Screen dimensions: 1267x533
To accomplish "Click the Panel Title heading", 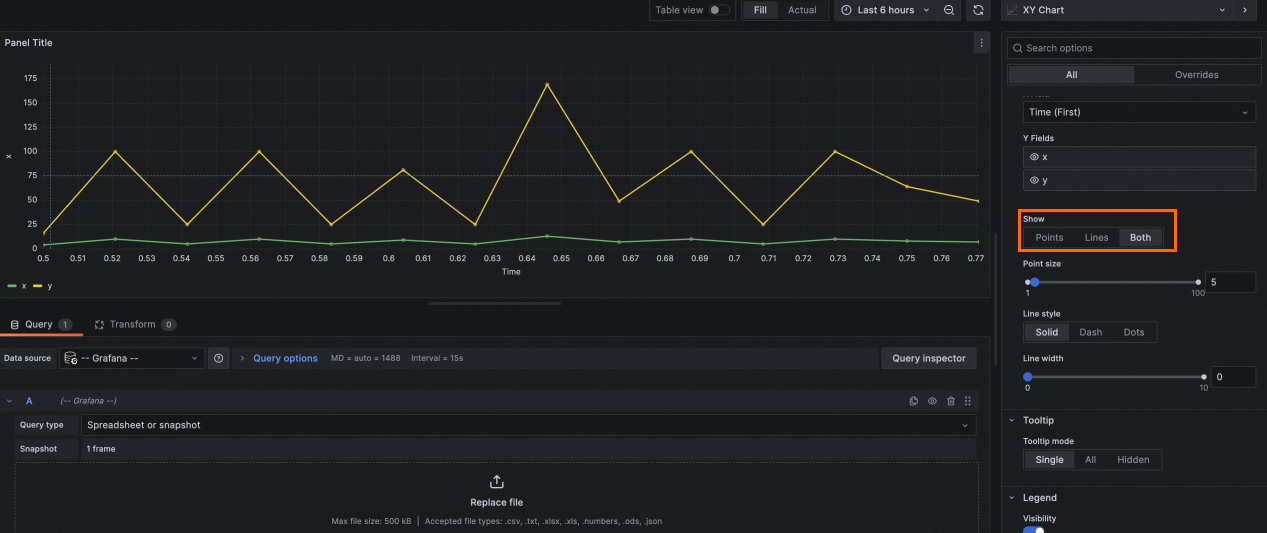I will click(29, 43).
